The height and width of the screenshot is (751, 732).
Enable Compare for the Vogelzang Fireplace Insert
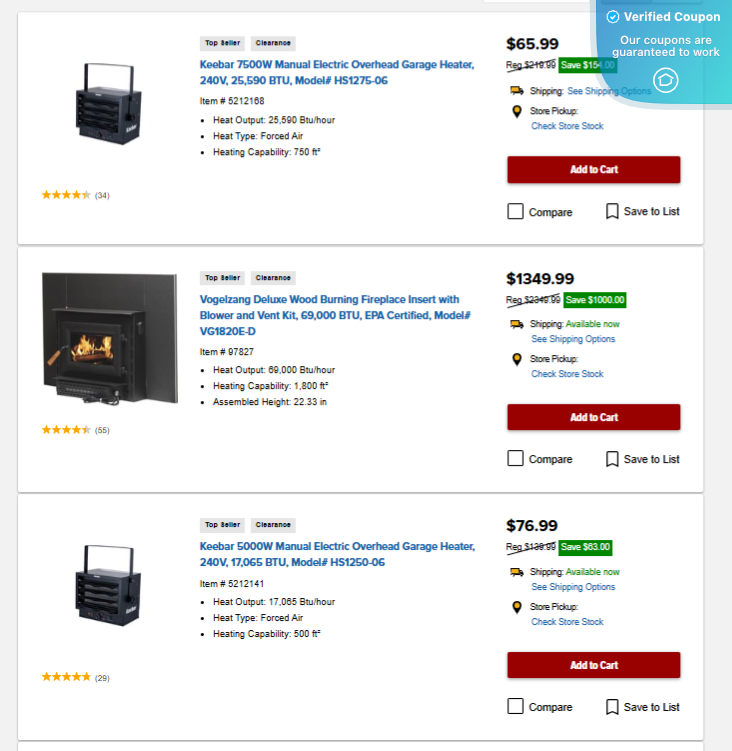(x=516, y=459)
